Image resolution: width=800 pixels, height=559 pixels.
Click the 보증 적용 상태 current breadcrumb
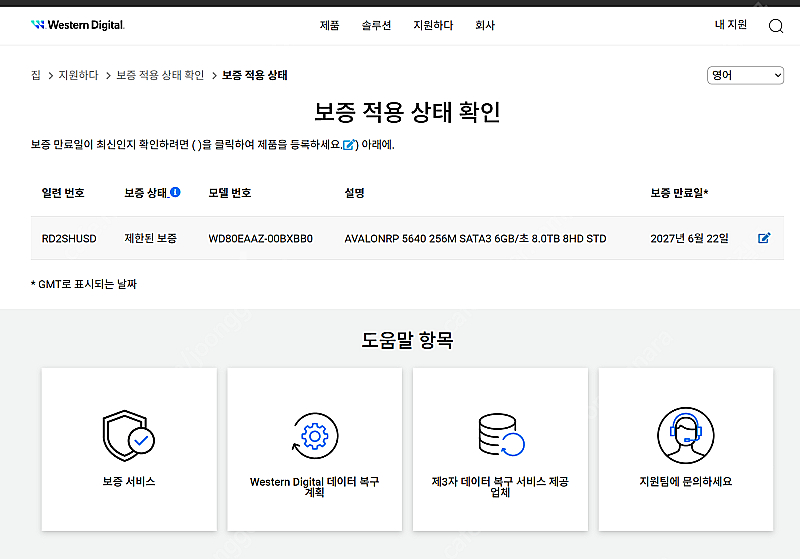point(255,75)
